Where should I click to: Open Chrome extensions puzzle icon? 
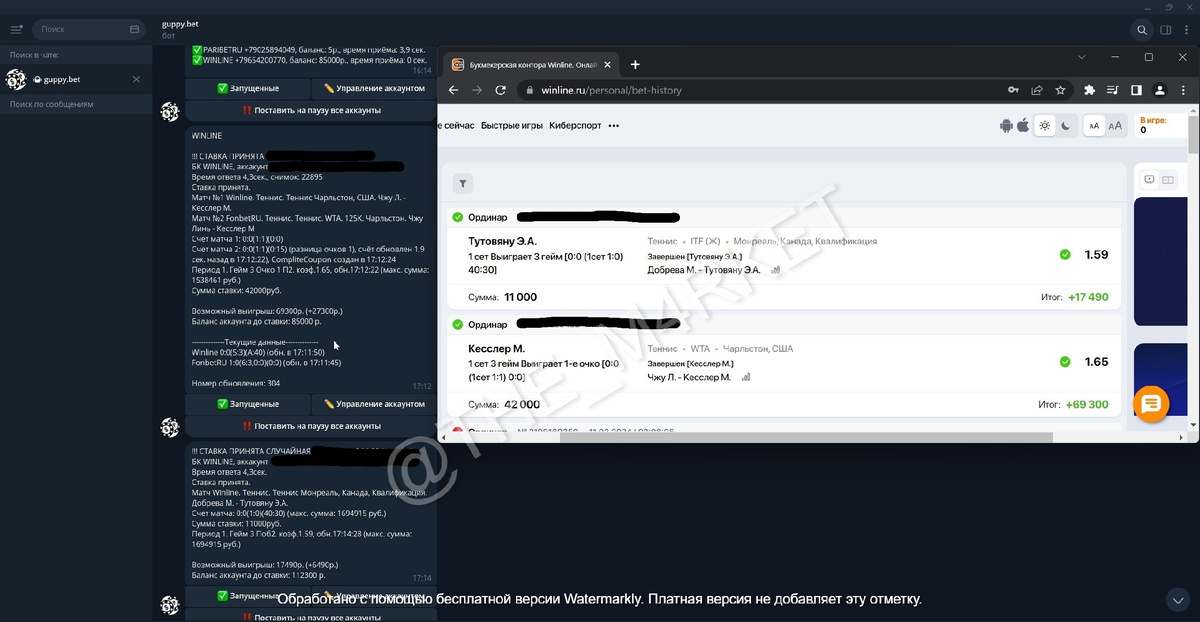1090,90
